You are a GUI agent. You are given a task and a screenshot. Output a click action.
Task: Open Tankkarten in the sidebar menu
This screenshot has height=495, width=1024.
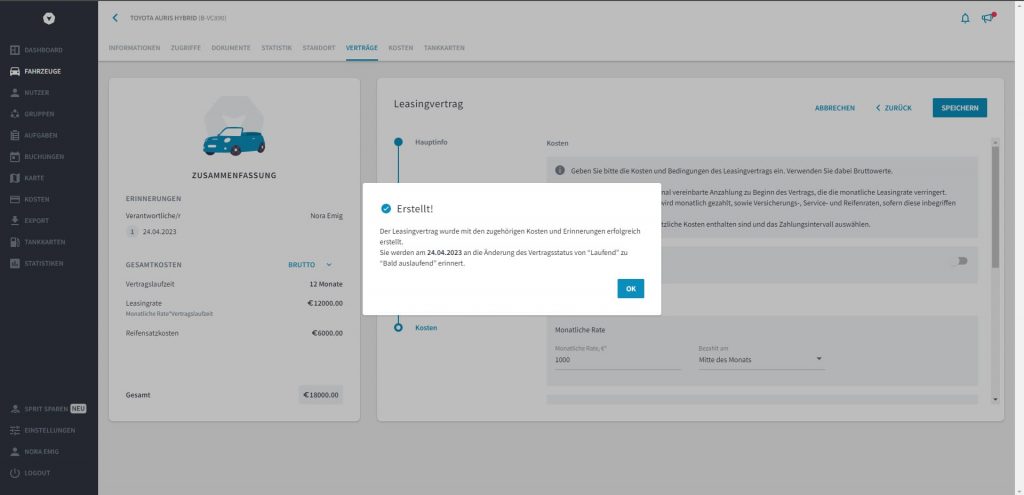pos(37,242)
